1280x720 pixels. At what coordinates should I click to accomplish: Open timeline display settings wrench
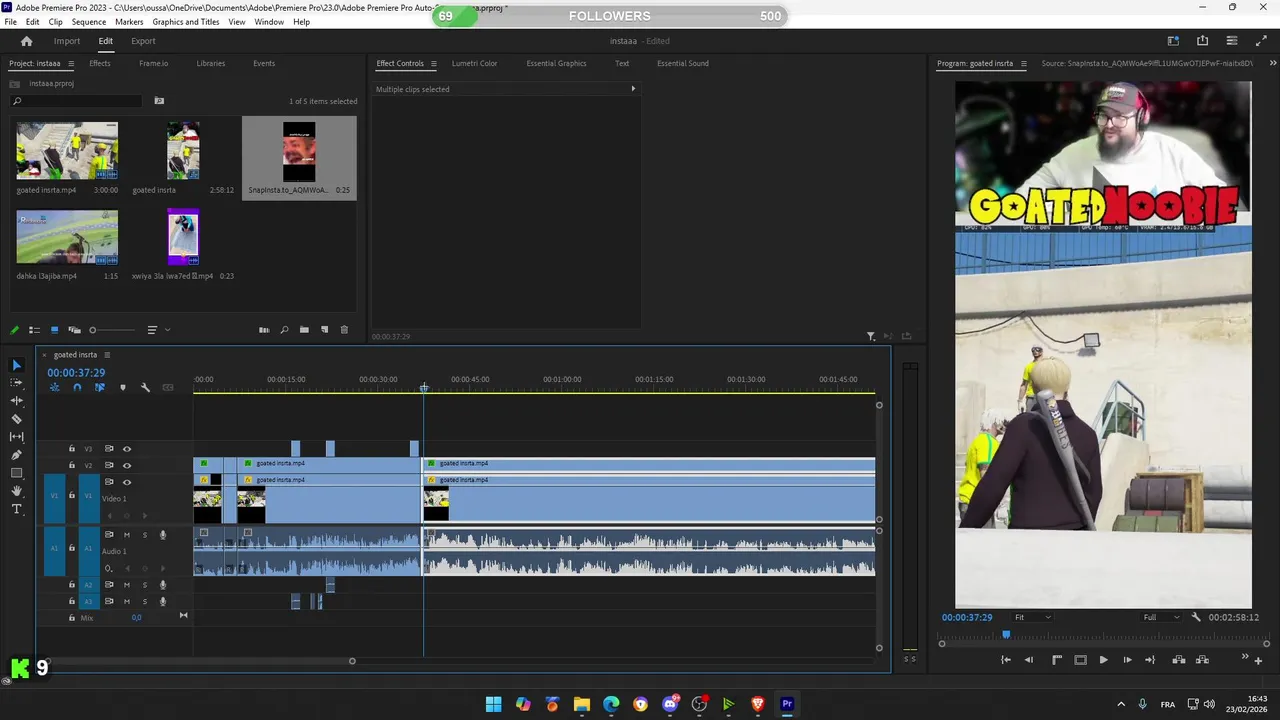click(x=145, y=387)
